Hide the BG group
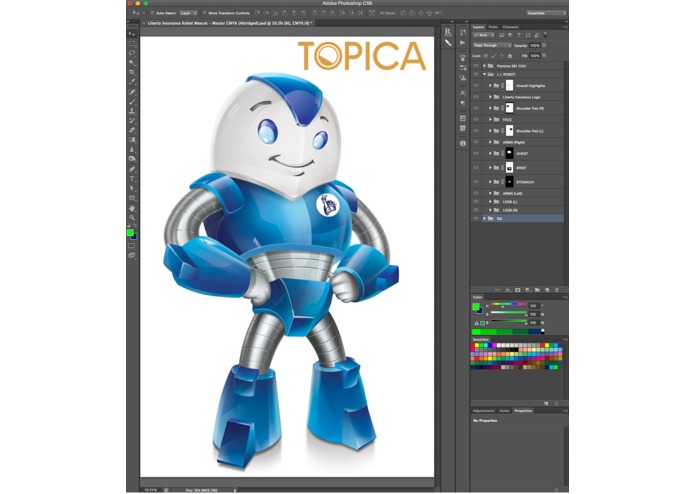Screen dimensions: 695x494 [476, 218]
